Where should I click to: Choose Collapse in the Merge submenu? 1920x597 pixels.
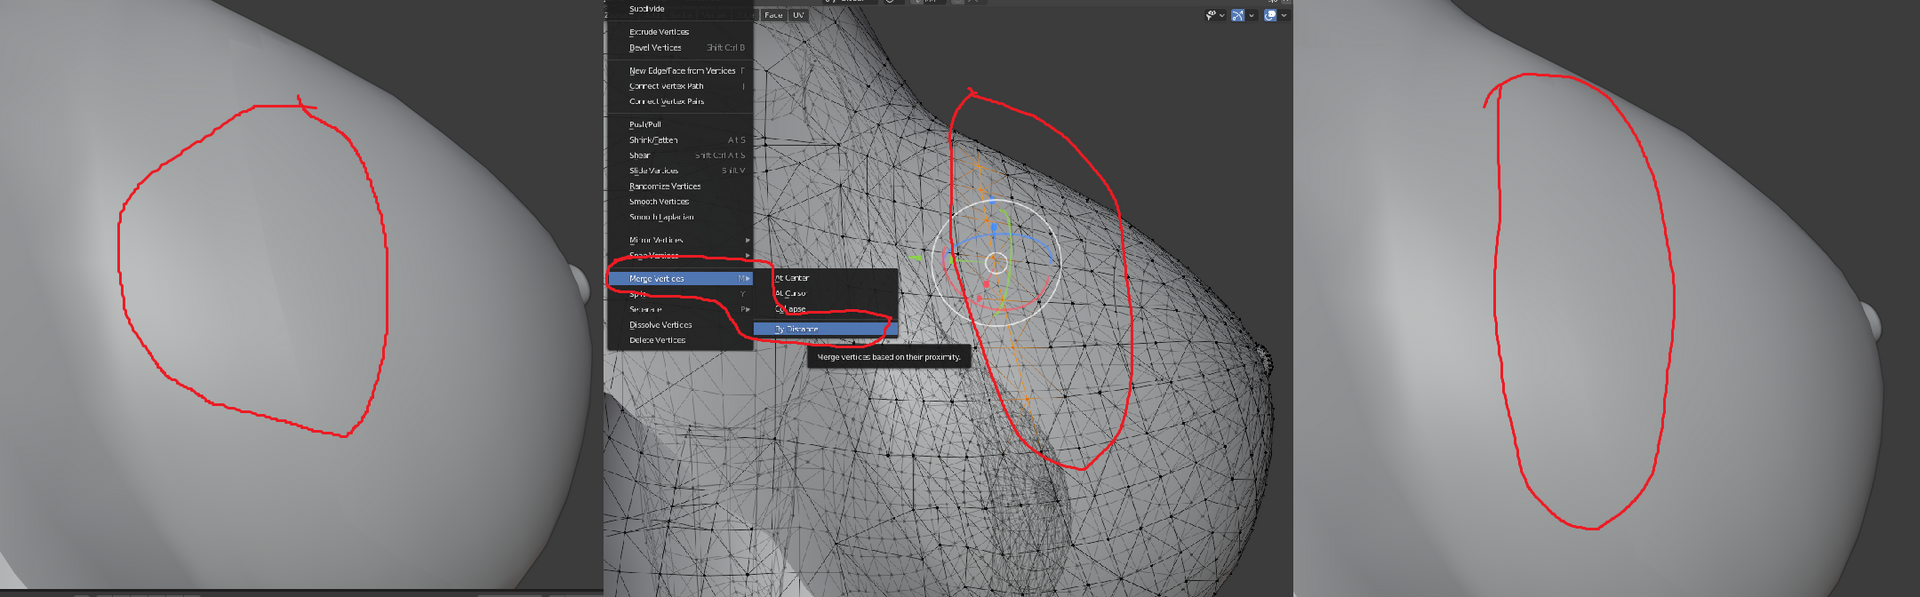click(x=825, y=309)
